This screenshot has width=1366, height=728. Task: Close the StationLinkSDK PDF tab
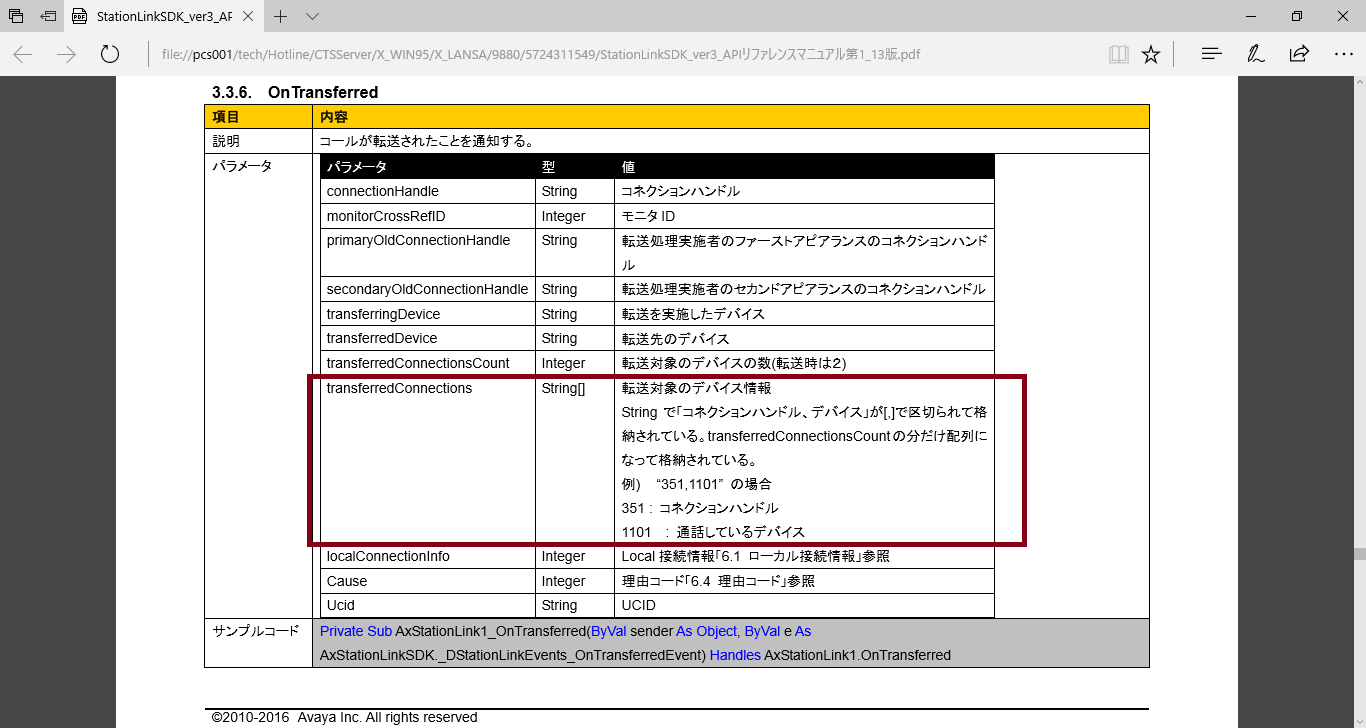(247, 16)
